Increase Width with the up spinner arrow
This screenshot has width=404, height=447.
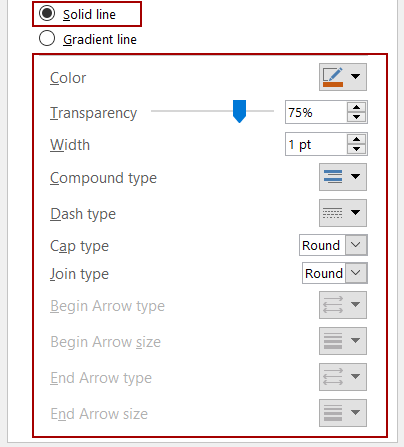[x=356, y=139]
